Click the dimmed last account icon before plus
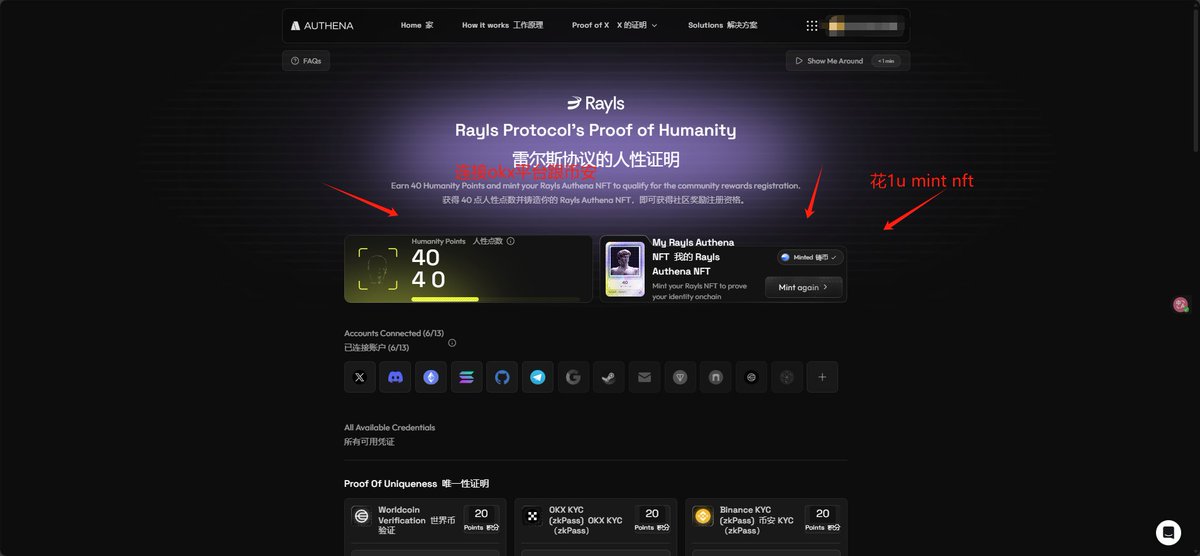 pos(786,377)
